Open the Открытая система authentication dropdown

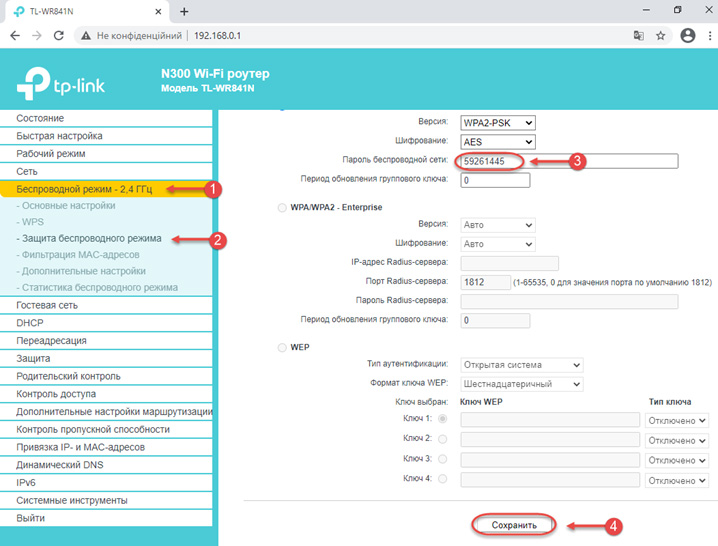tap(521, 365)
